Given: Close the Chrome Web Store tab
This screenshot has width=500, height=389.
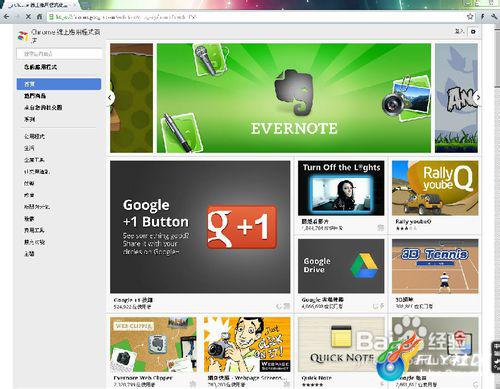Looking at the screenshot, I should coord(75,4).
